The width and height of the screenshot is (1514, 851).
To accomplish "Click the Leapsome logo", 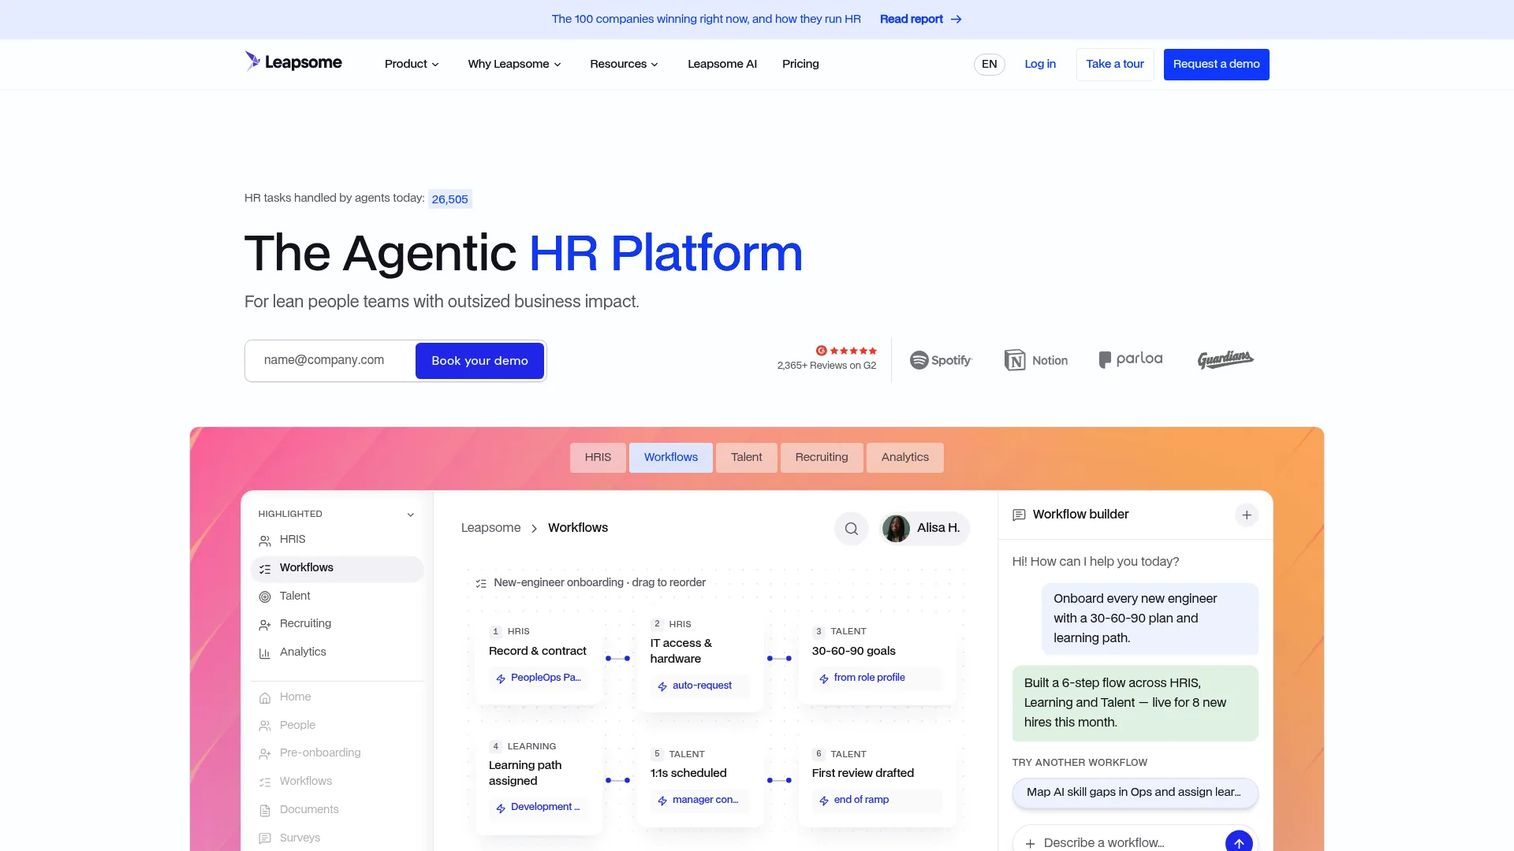I will [293, 62].
